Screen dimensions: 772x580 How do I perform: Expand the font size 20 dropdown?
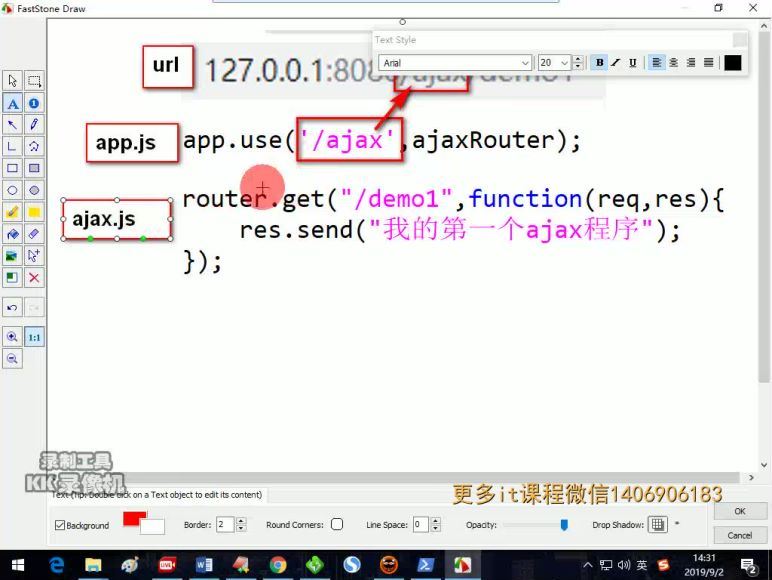pyautogui.click(x=565, y=63)
